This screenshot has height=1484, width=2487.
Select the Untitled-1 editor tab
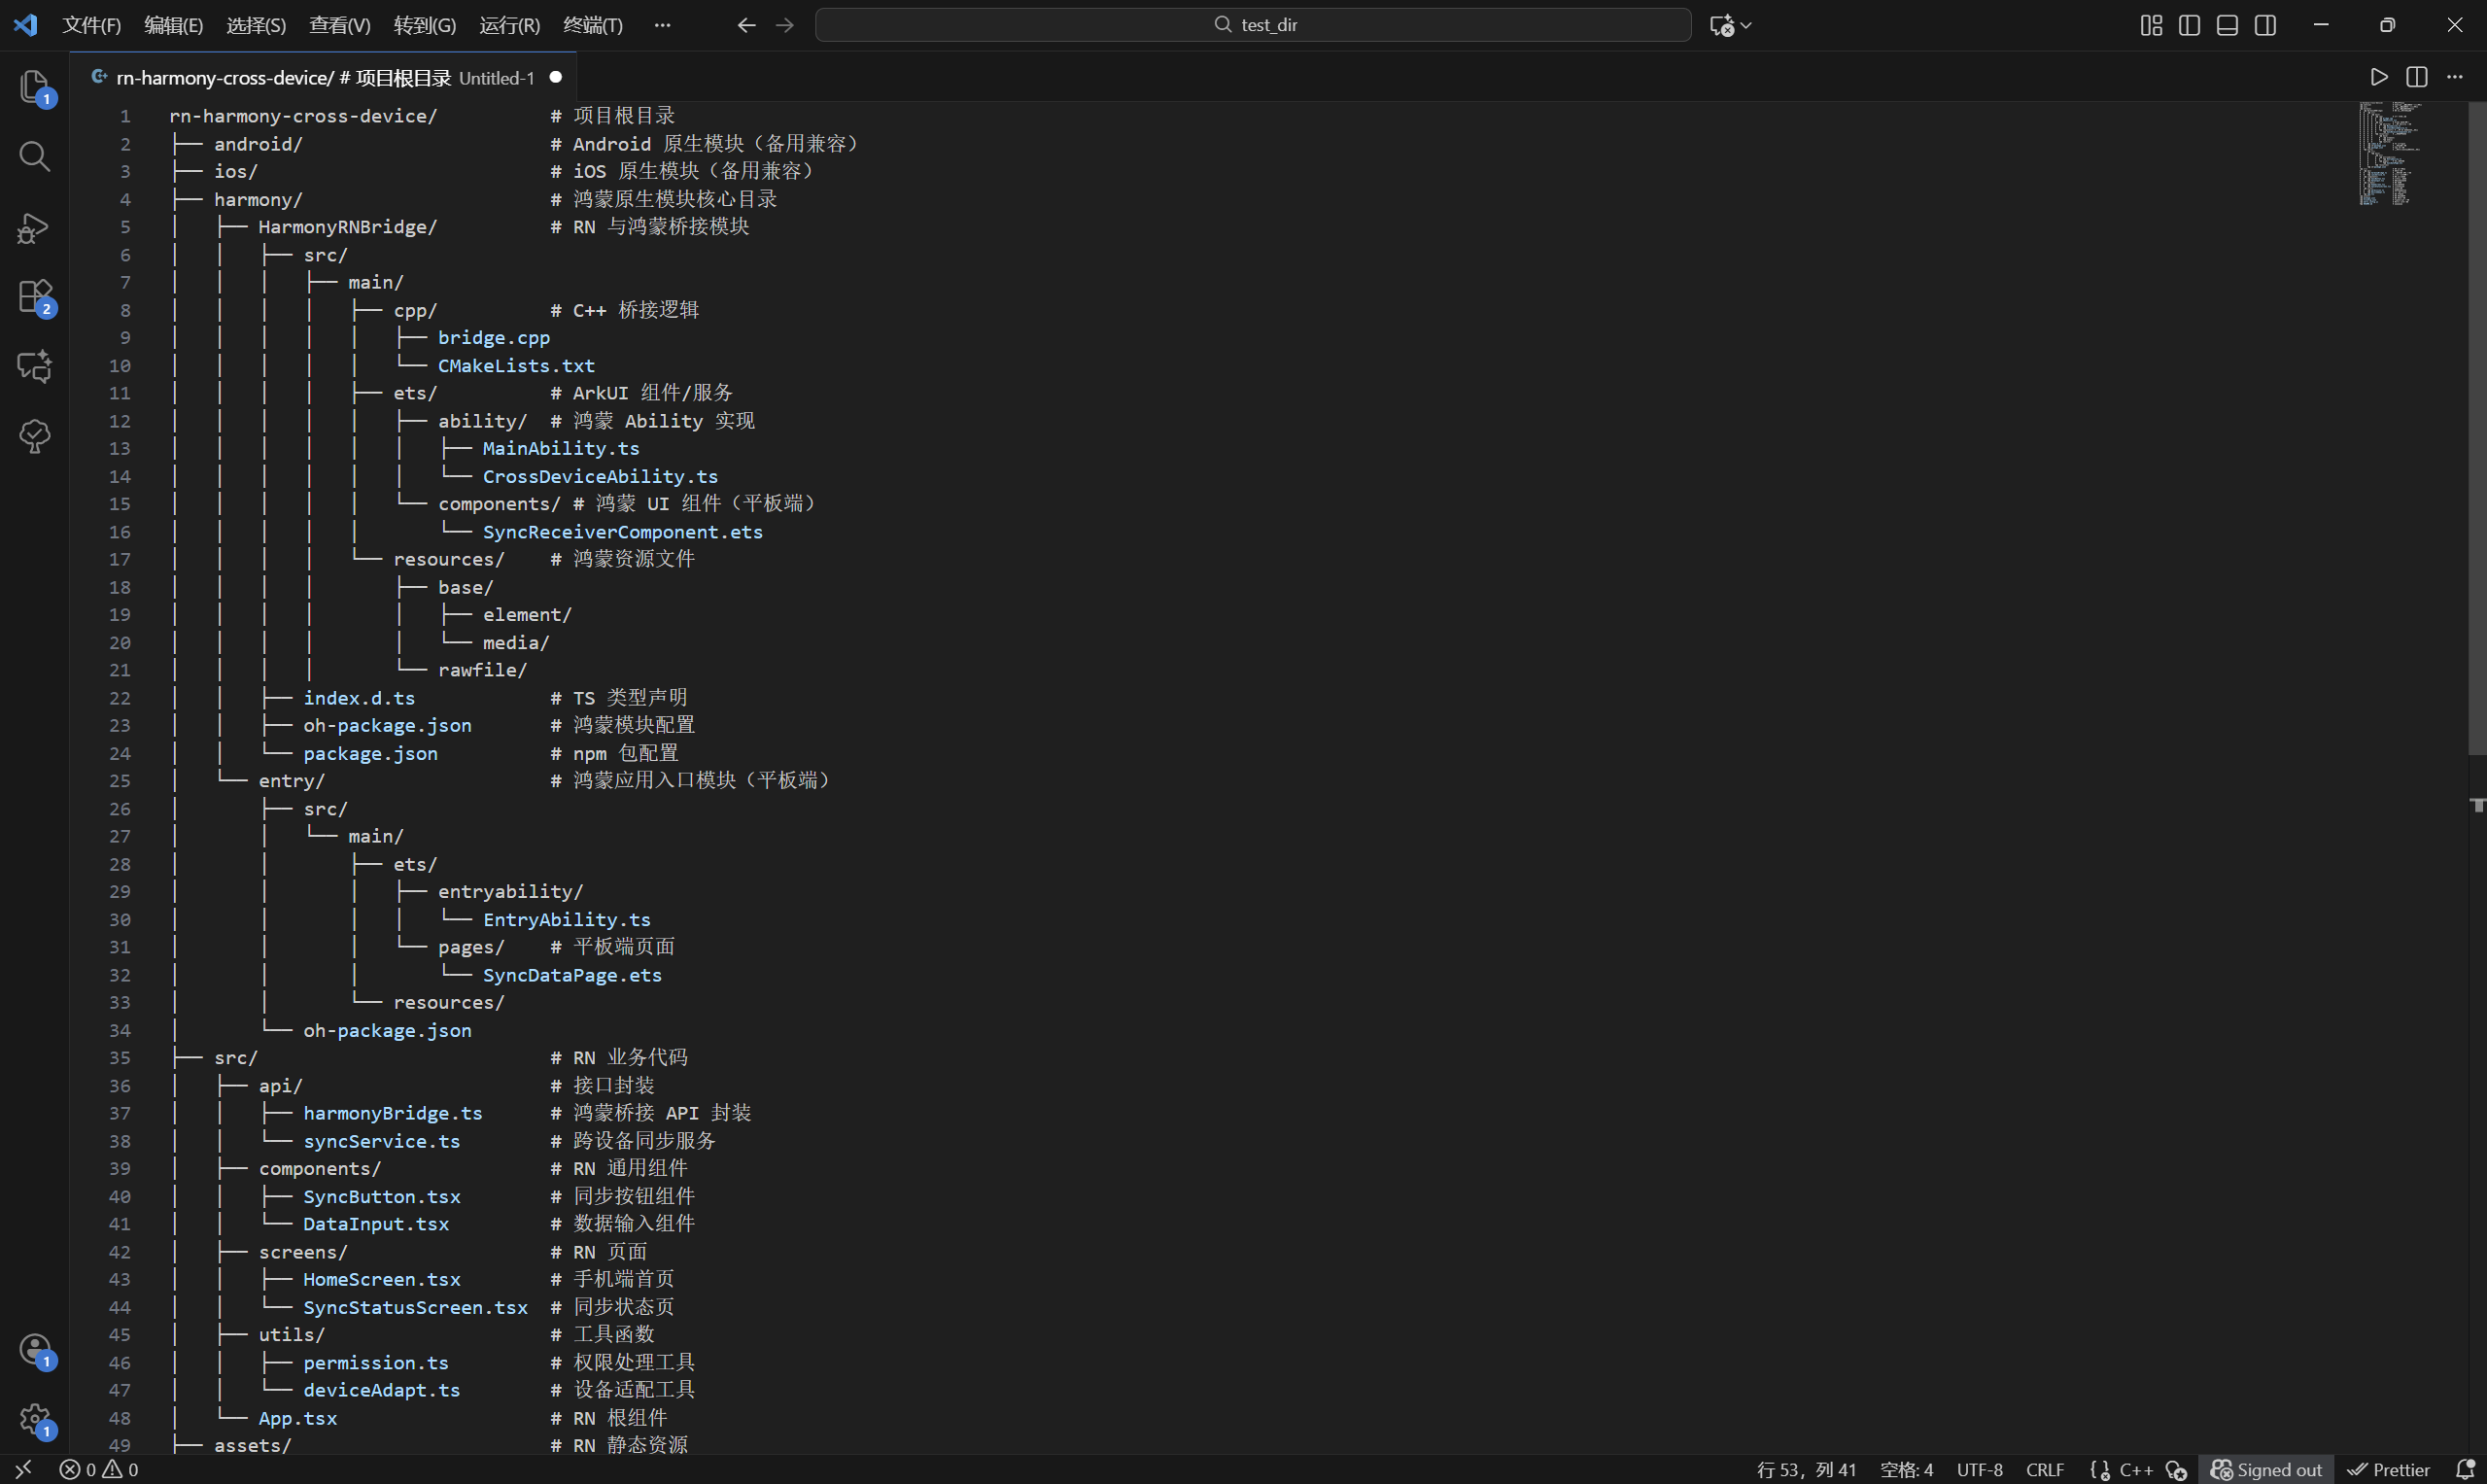pyautogui.click(x=320, y=77)
